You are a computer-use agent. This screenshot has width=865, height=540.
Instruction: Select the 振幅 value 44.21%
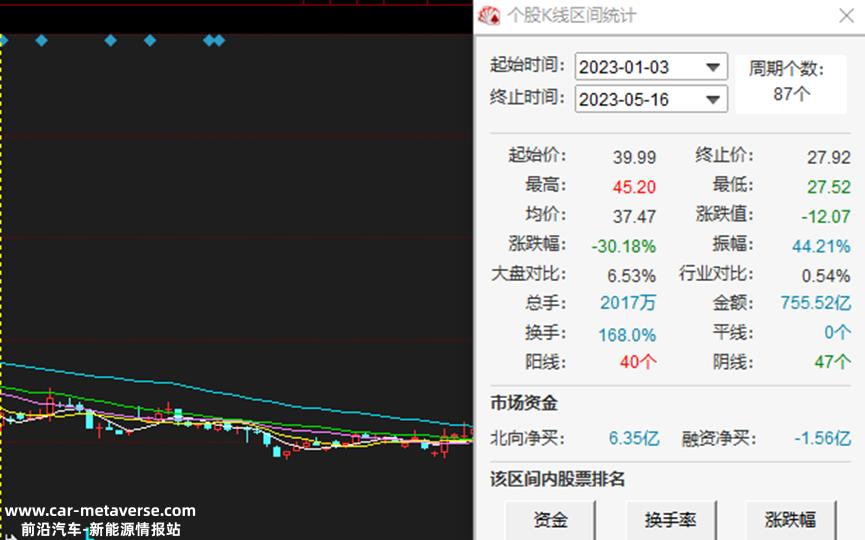pos(821,246)
